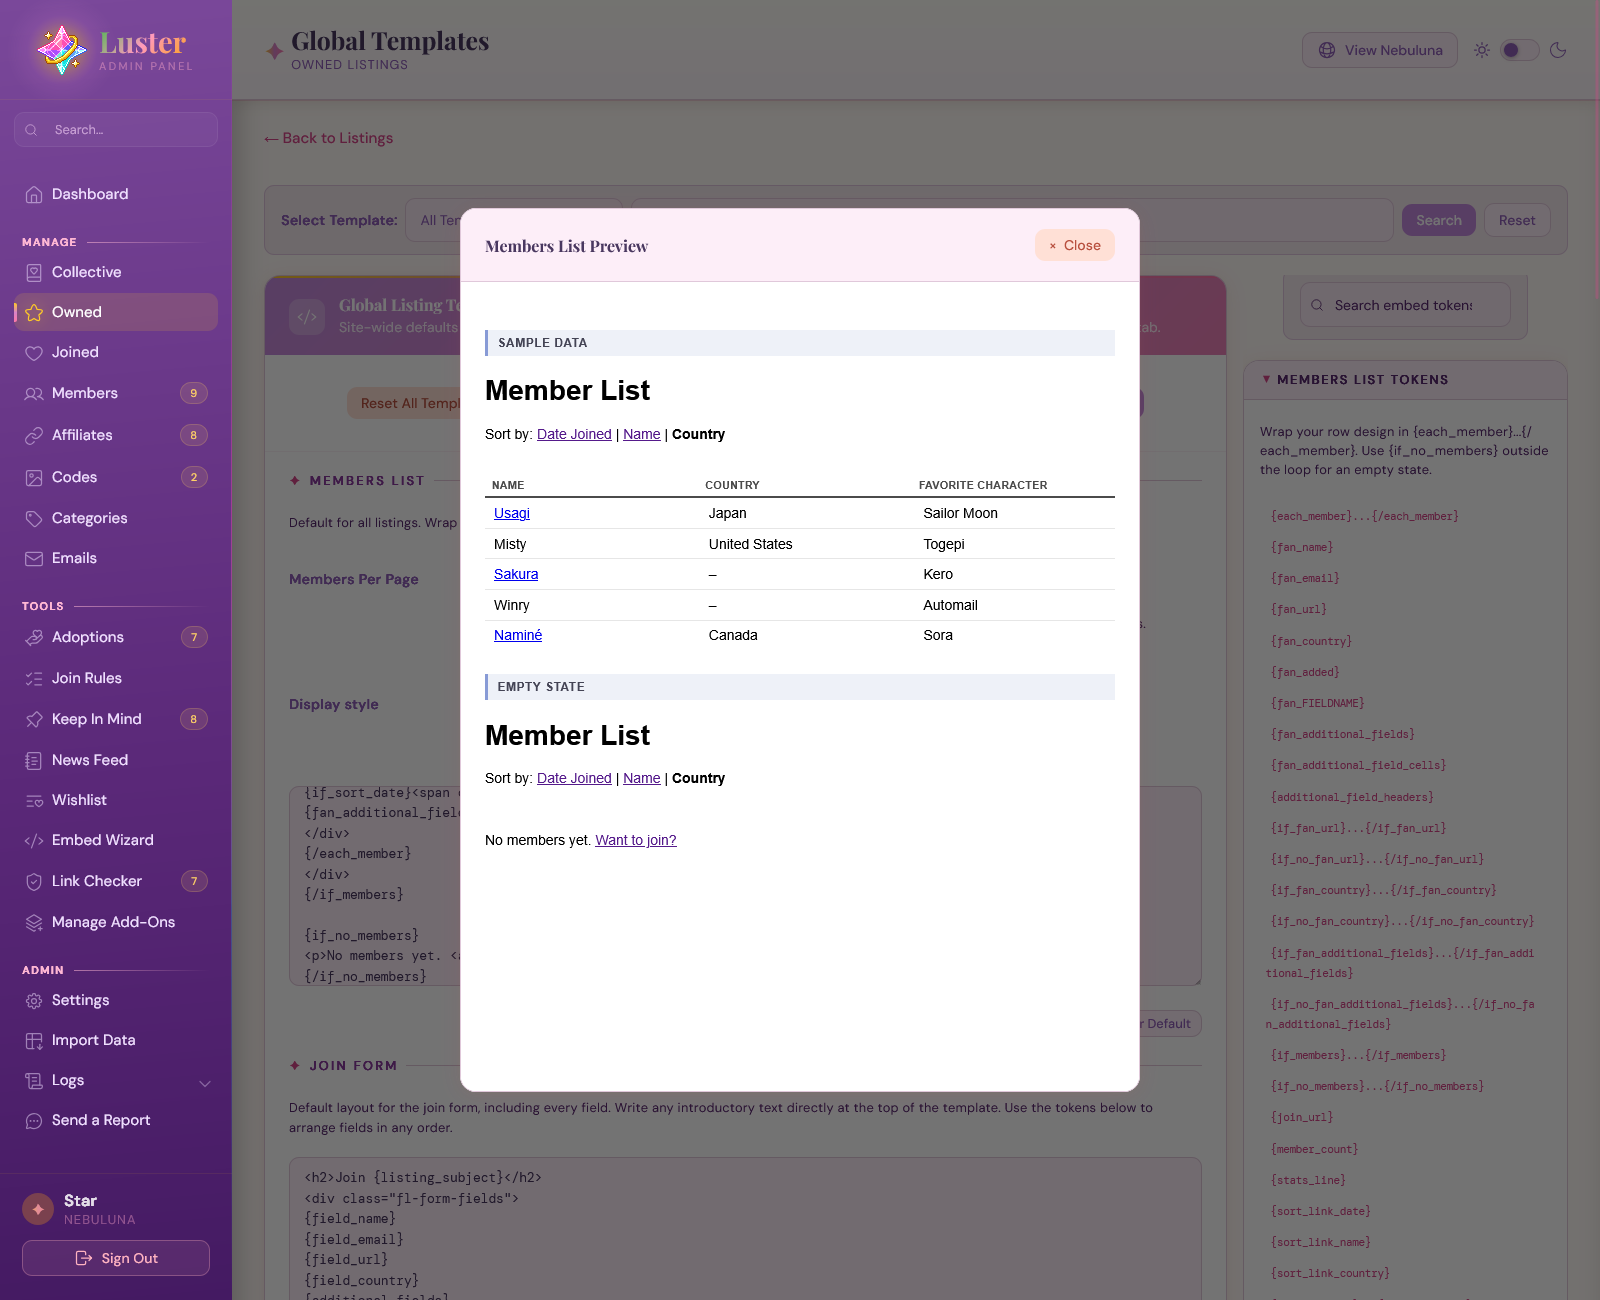Sort empty state list by Name

point(642,778)
